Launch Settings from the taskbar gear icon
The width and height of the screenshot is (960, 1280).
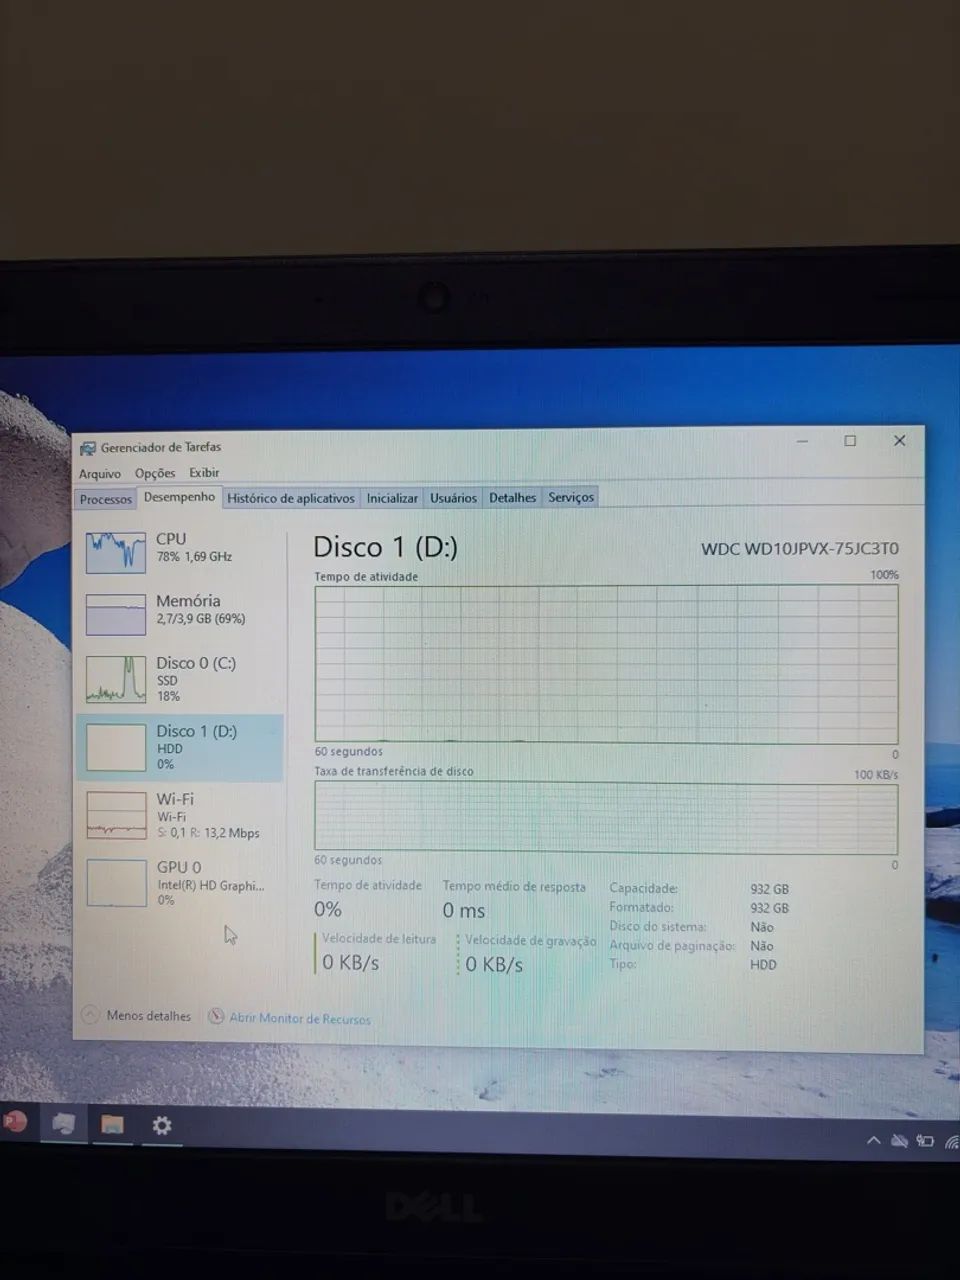click(x=162, y=1125)
